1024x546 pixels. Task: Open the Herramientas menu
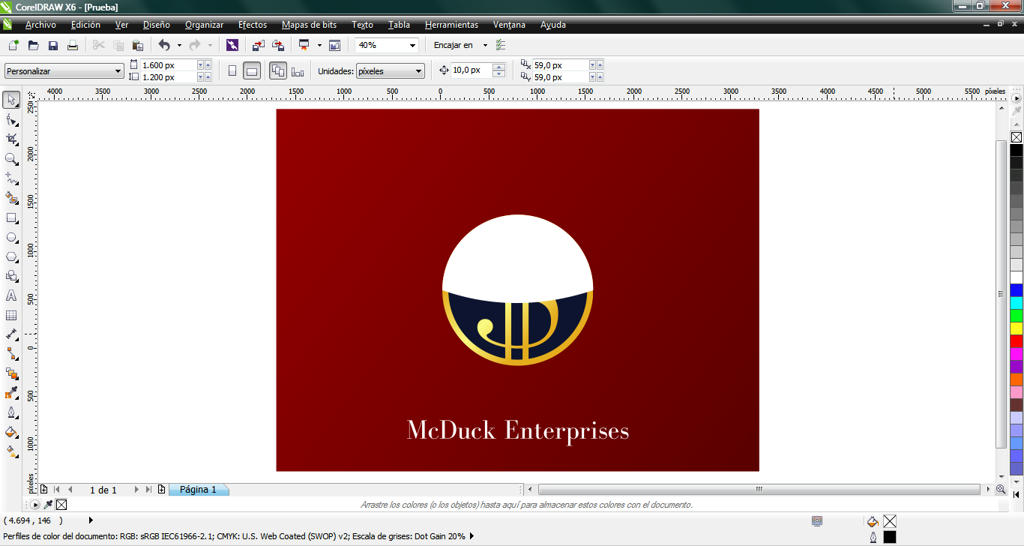451,25
